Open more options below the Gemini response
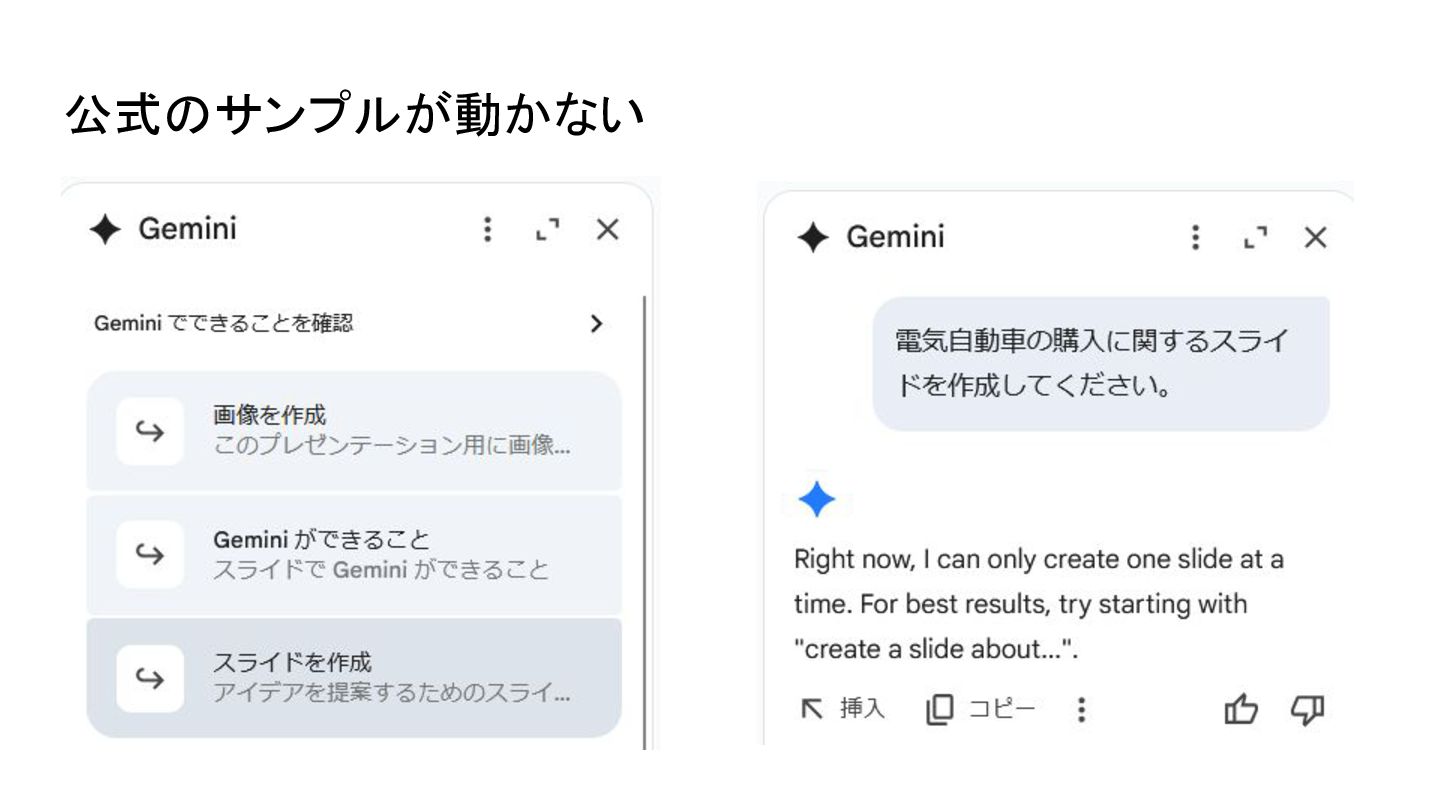This screenshot has height=810, width=1440. [1081, 709]
